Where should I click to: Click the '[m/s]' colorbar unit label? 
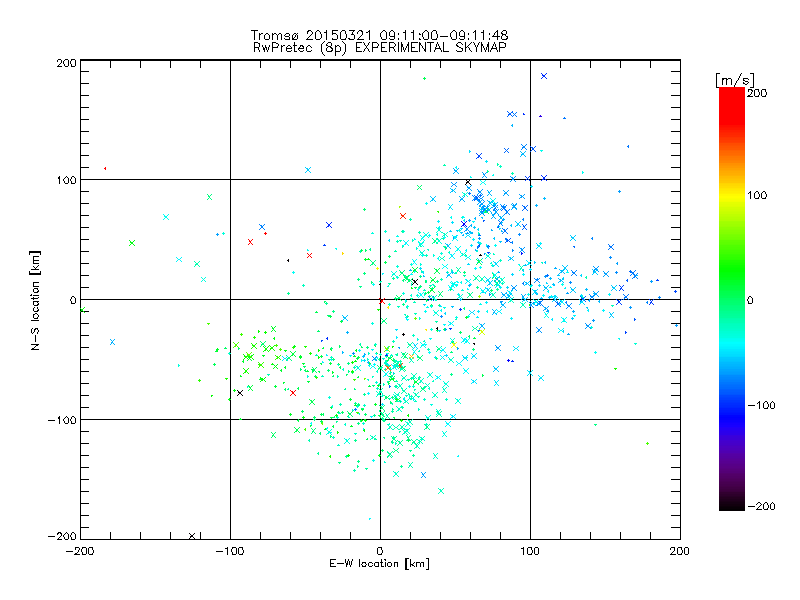point(735,80)
